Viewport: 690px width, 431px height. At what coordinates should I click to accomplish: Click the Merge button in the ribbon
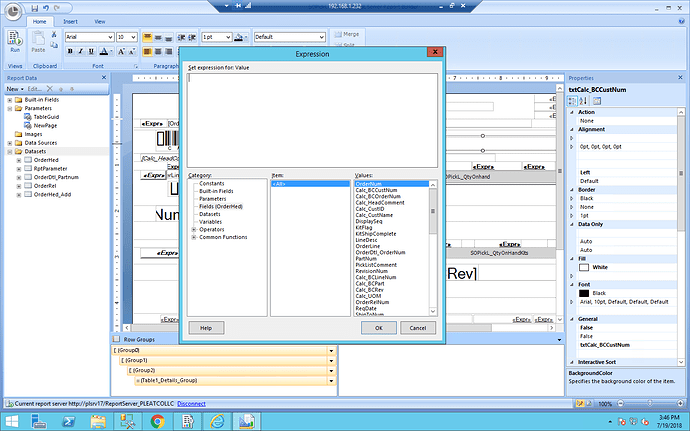point(347,34)
